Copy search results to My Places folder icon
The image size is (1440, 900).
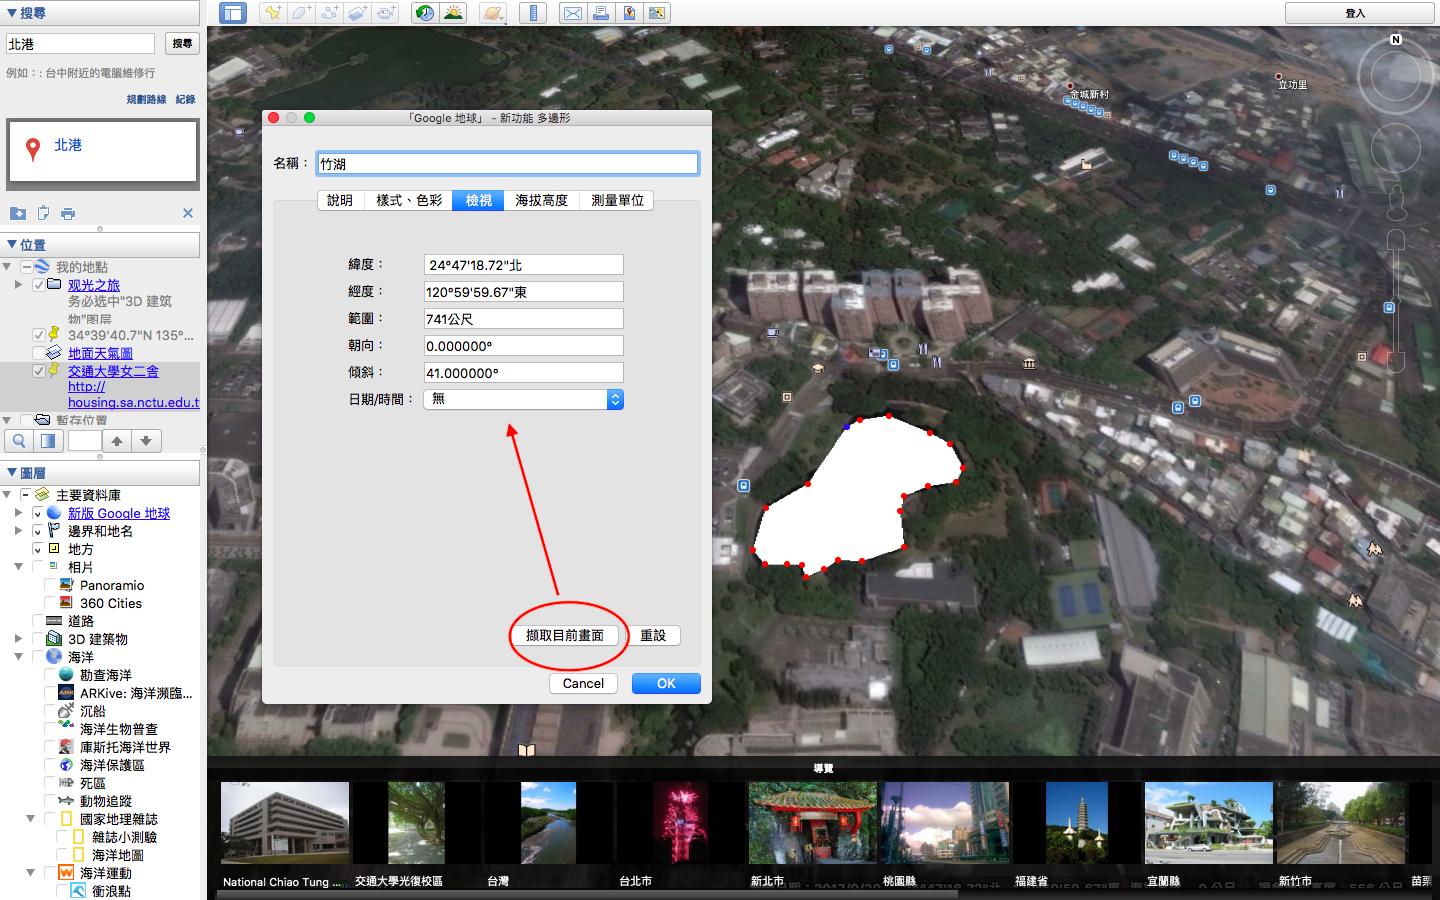[18, 213]
